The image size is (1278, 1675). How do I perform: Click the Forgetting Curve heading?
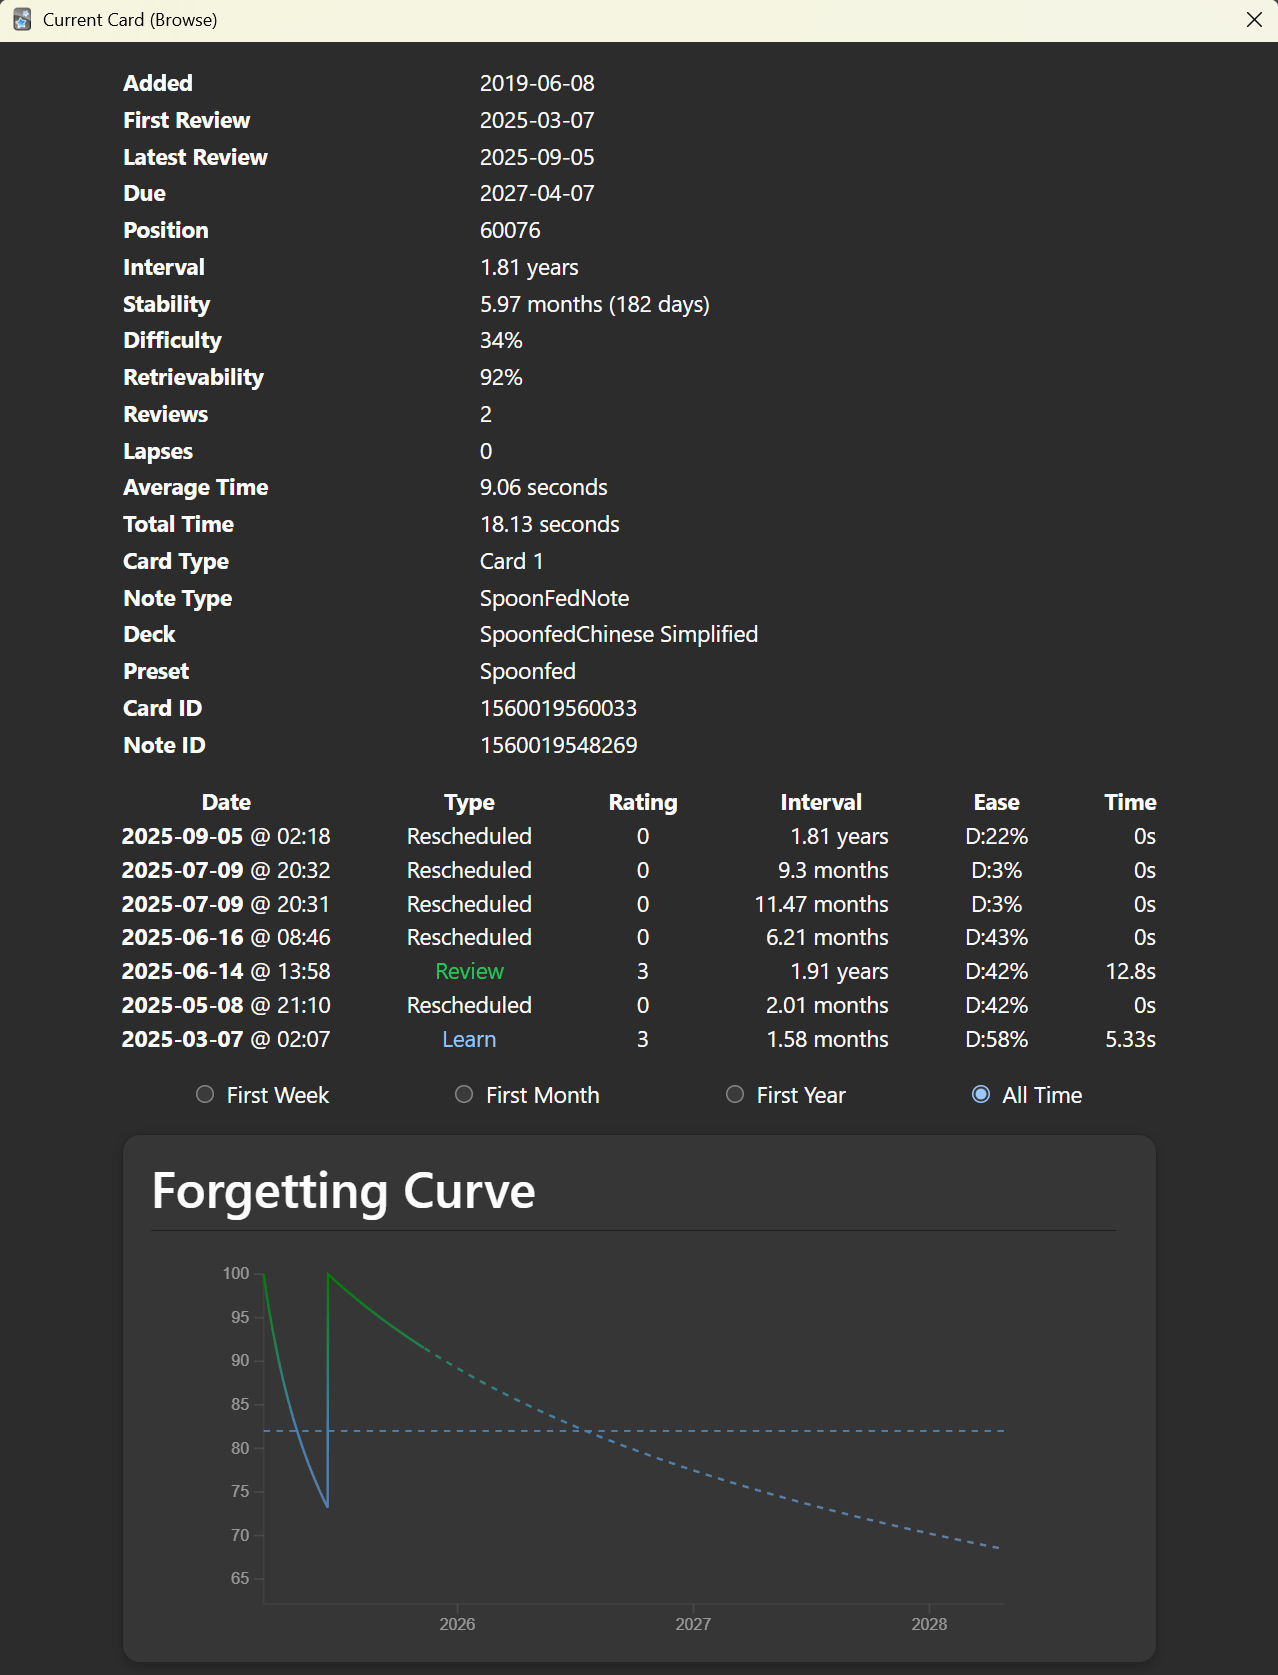click(x=343, y=1191)
